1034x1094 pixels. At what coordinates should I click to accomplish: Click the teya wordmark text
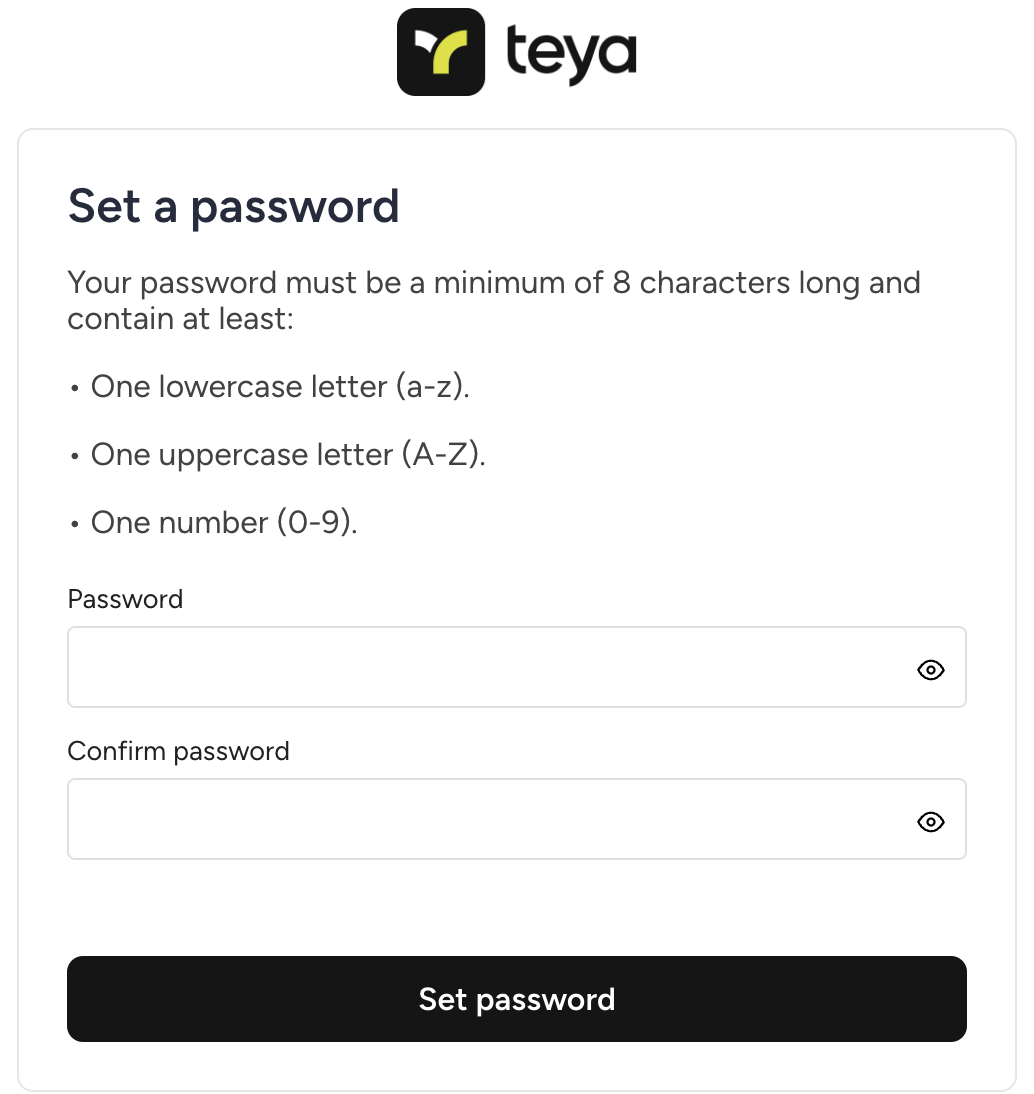(571, 54)
